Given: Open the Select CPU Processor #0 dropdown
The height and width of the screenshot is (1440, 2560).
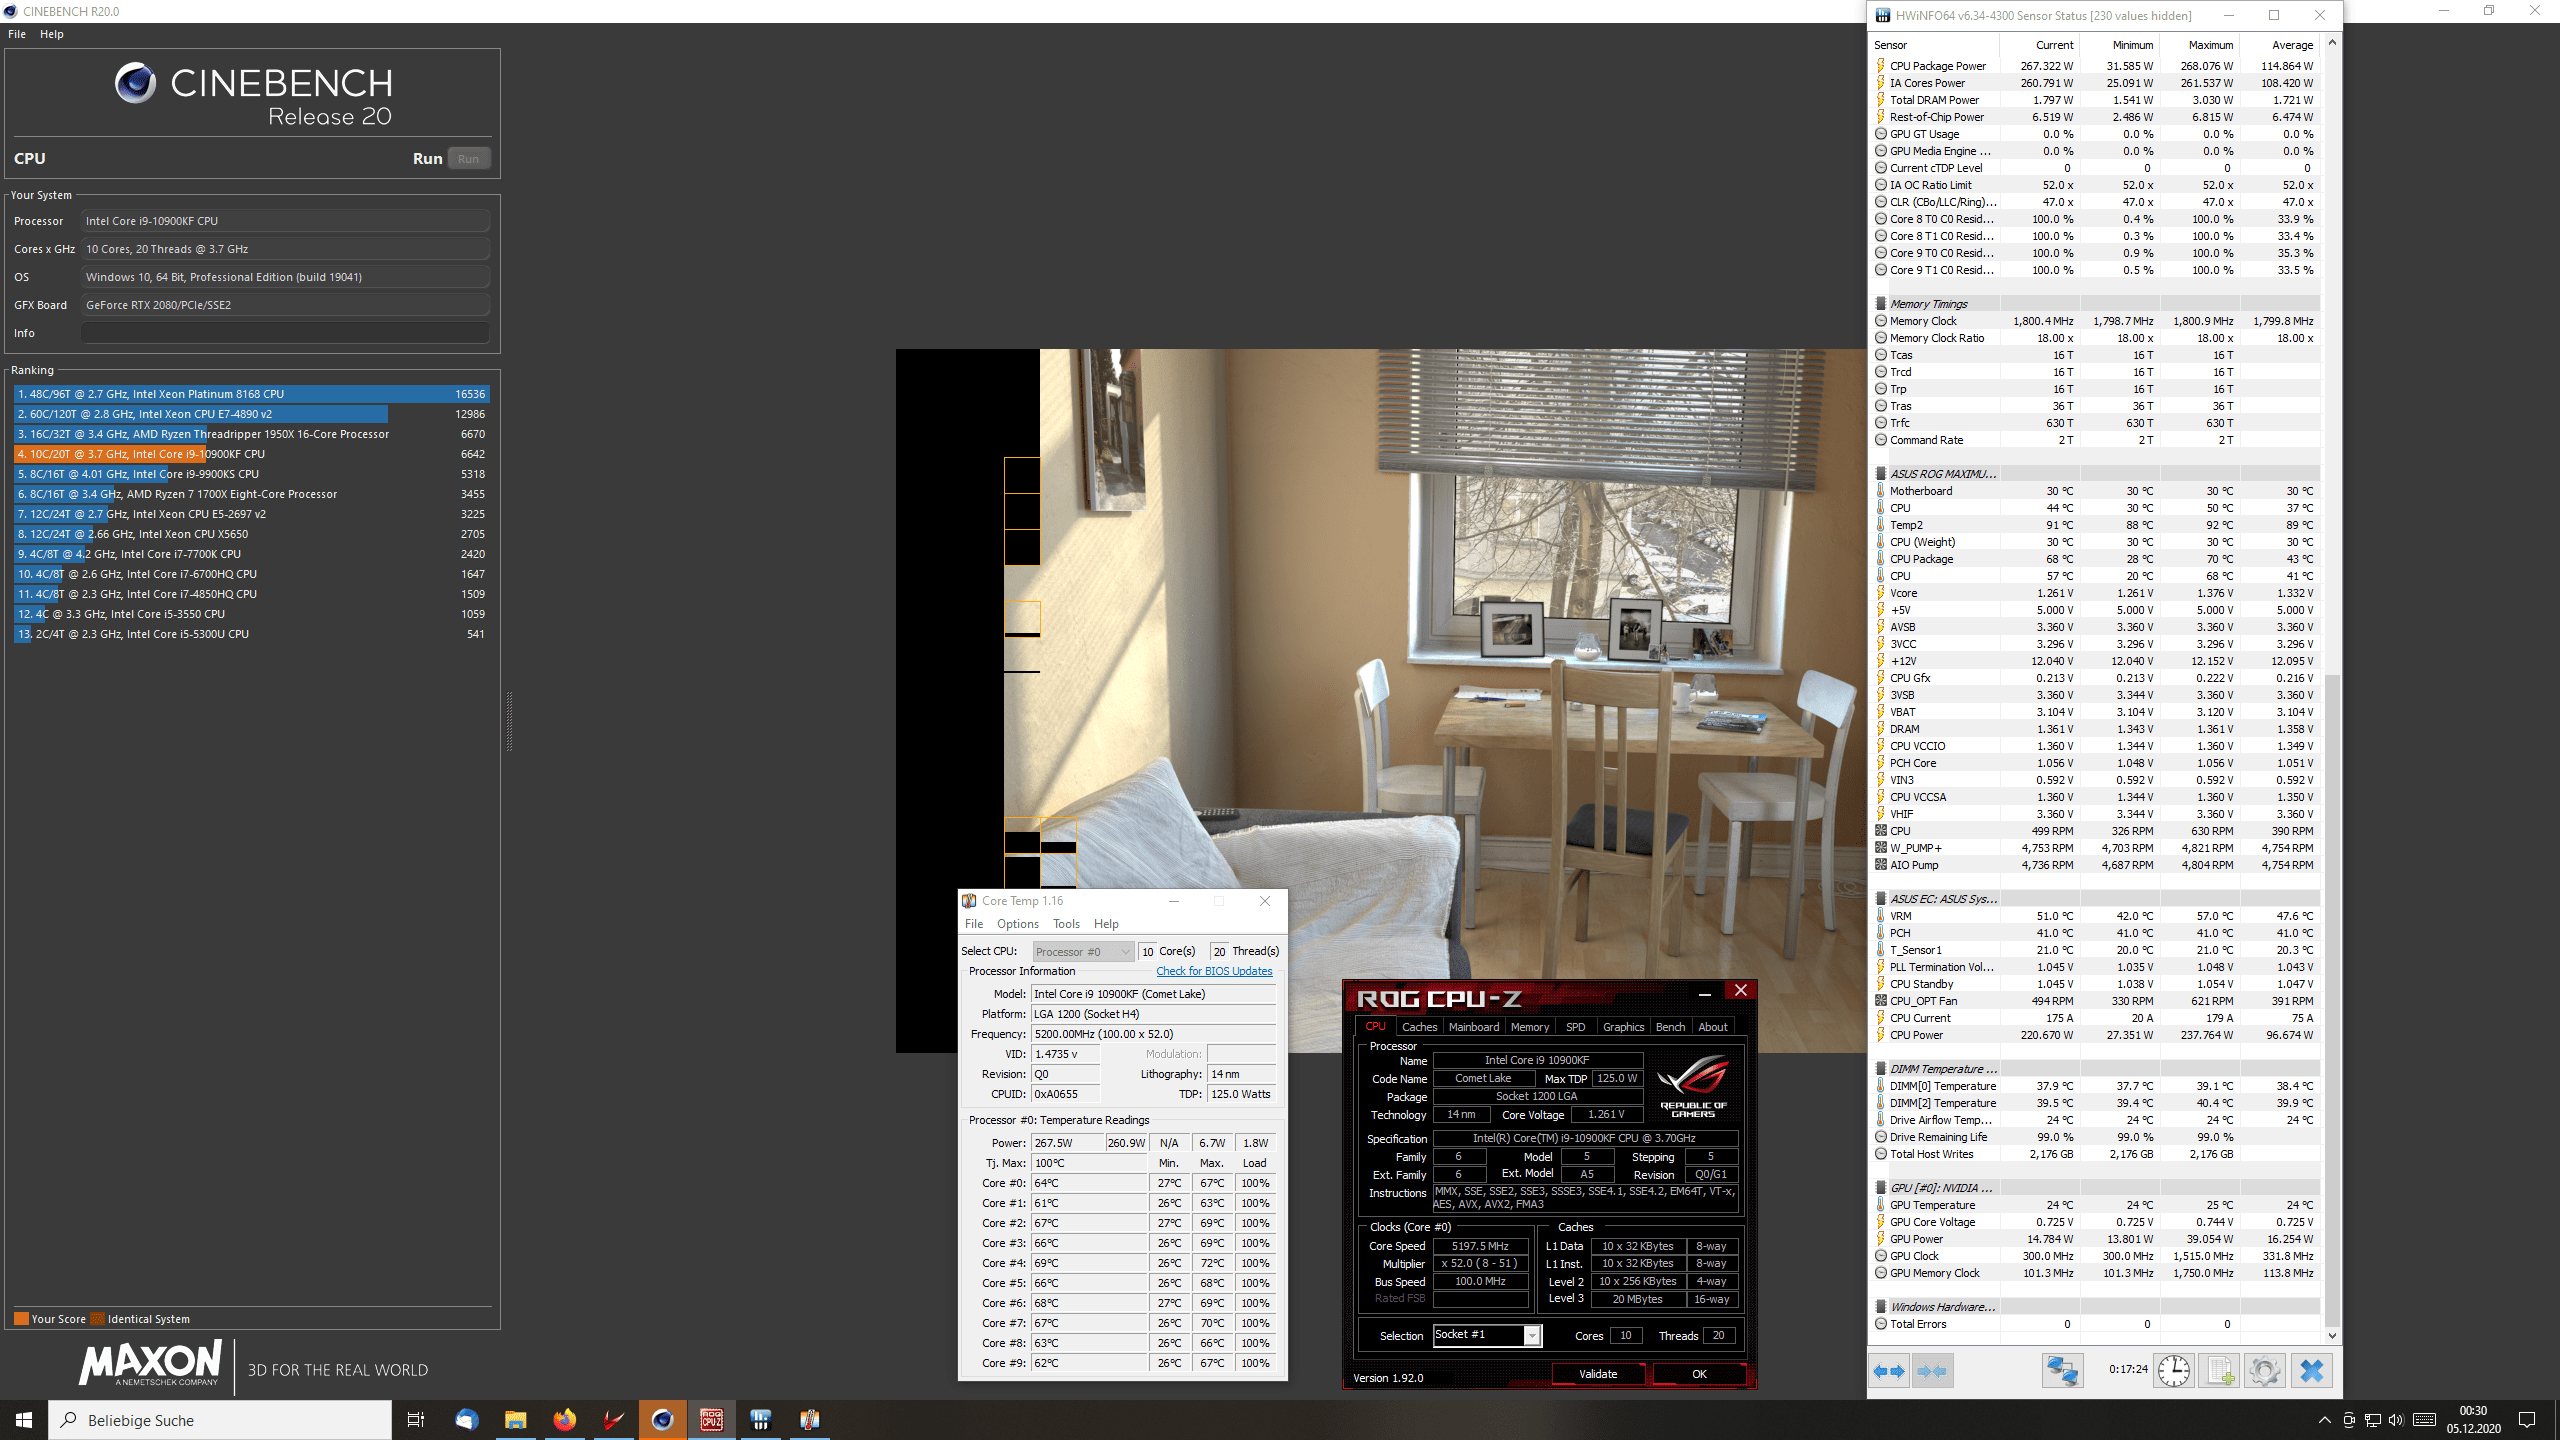Looking at the screenshot, I should (1083, 952).
